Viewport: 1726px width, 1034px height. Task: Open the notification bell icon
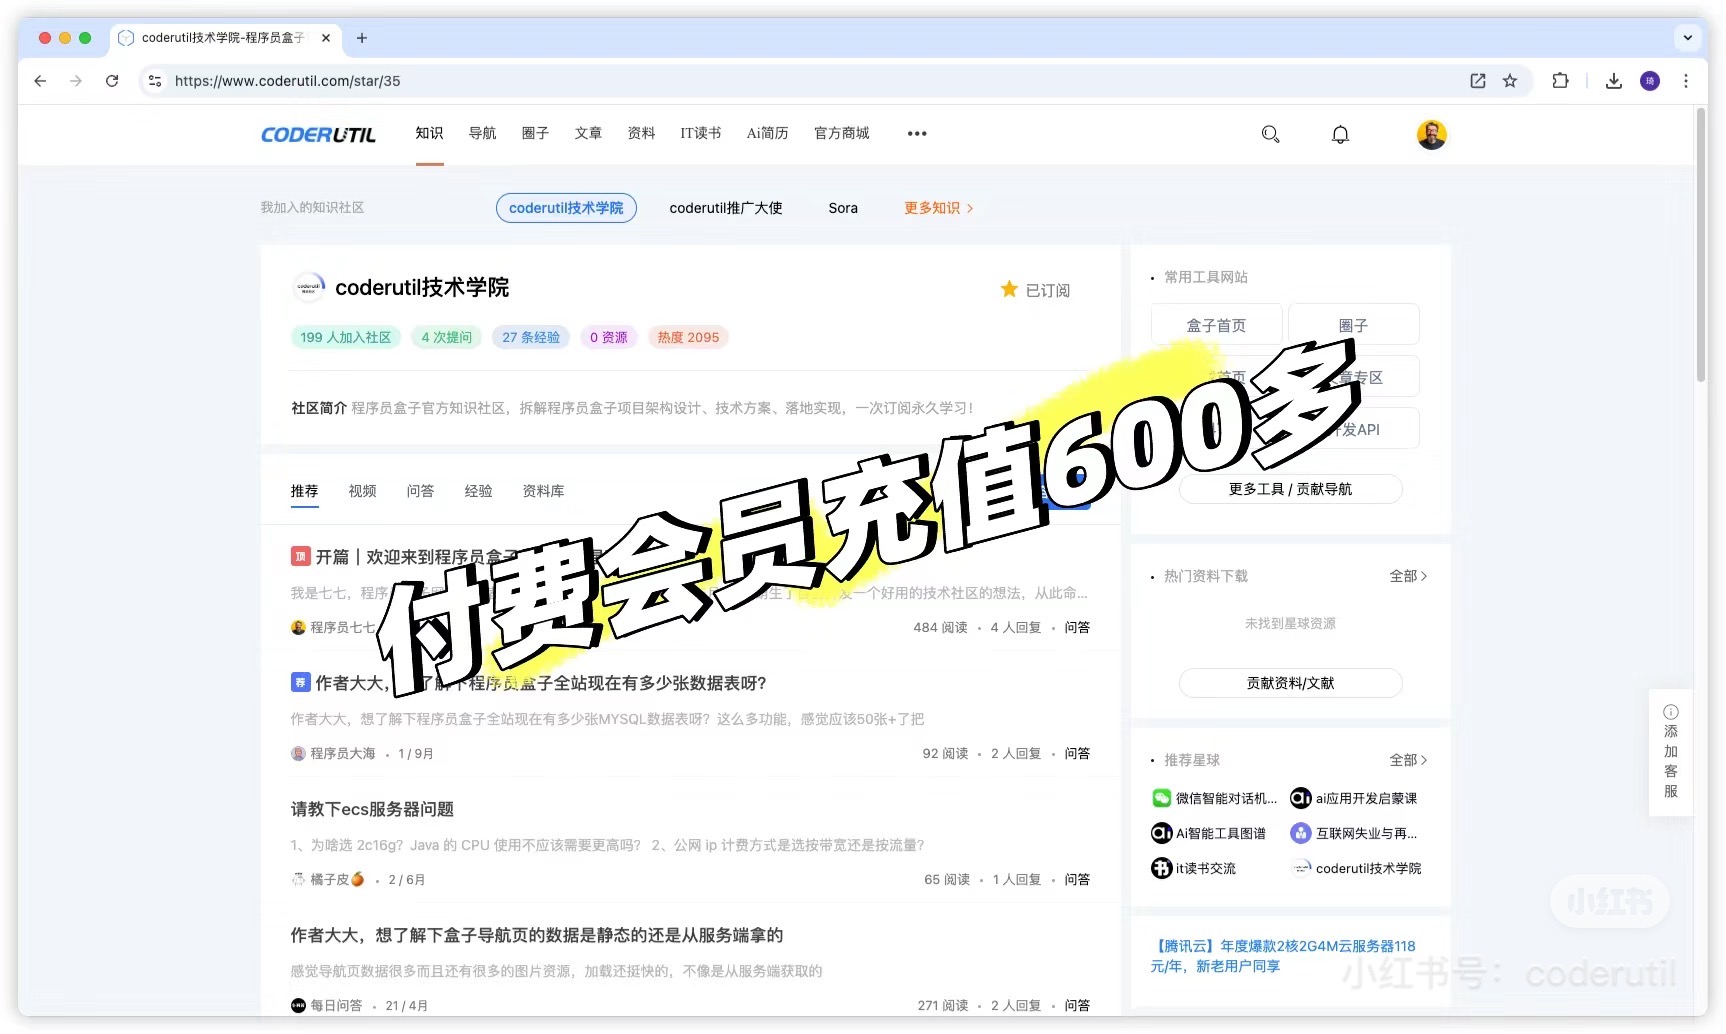click(x=1340, y=134)
